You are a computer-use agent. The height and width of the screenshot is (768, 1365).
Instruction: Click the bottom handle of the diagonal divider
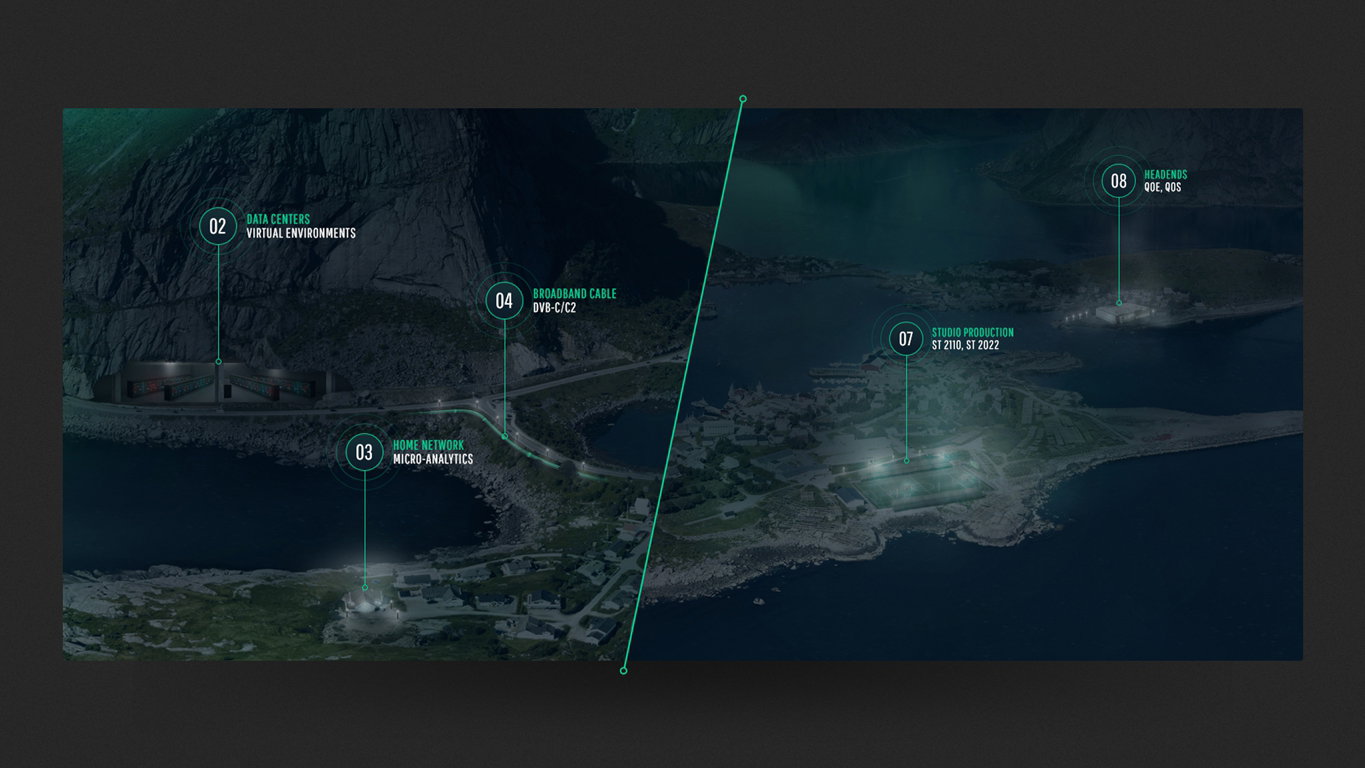[x=624, y=670]
